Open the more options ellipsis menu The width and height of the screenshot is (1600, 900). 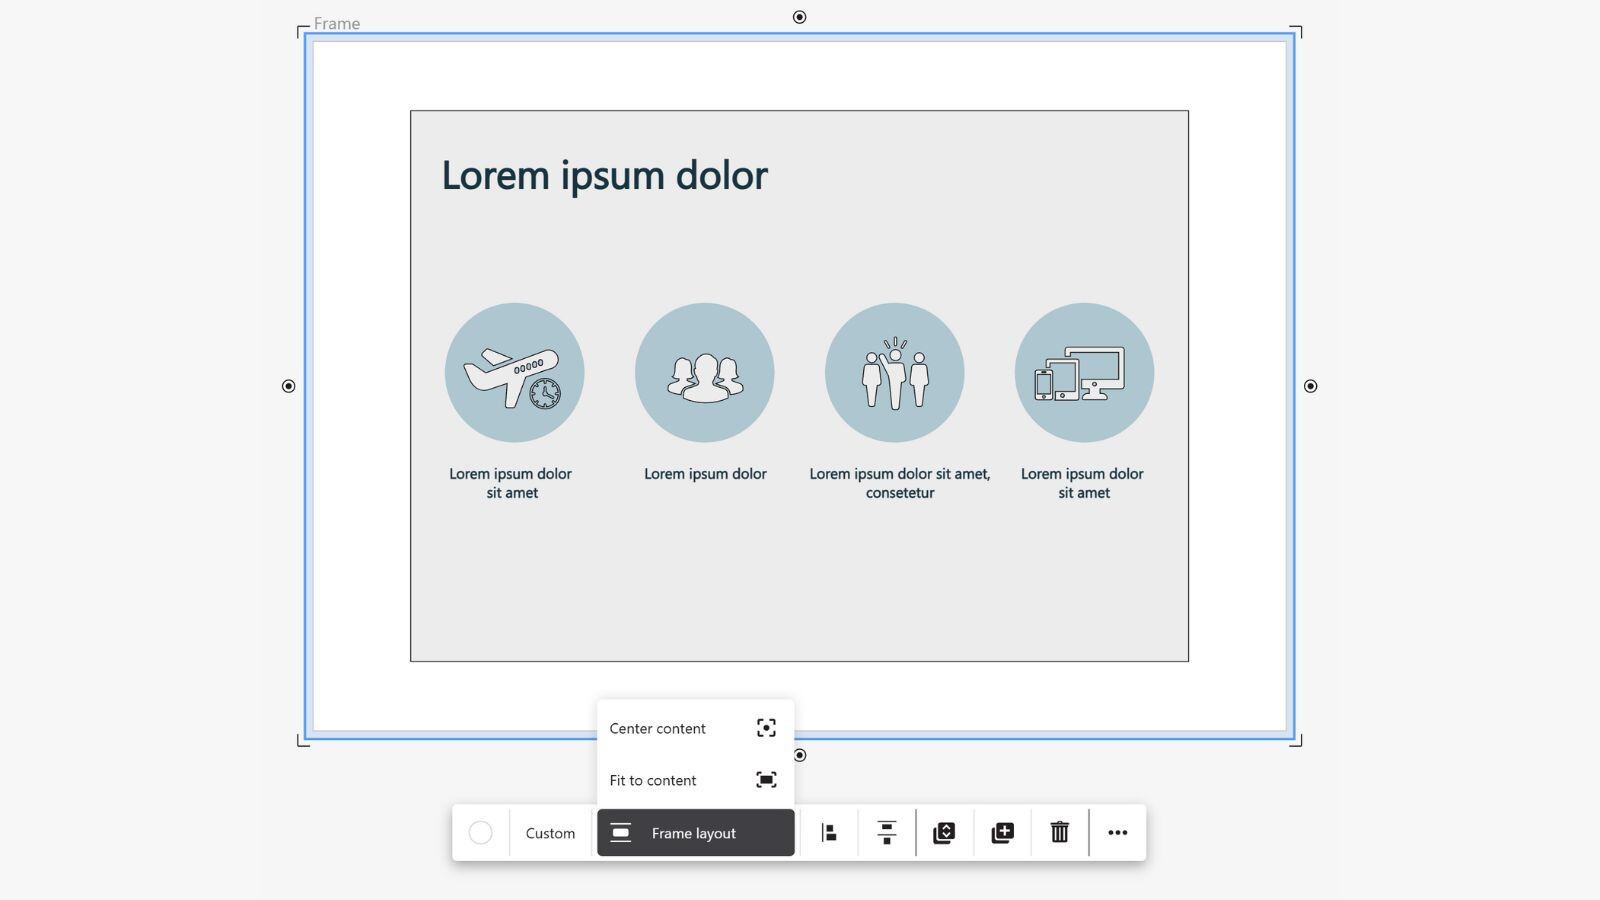click(x=1117, y=833)
